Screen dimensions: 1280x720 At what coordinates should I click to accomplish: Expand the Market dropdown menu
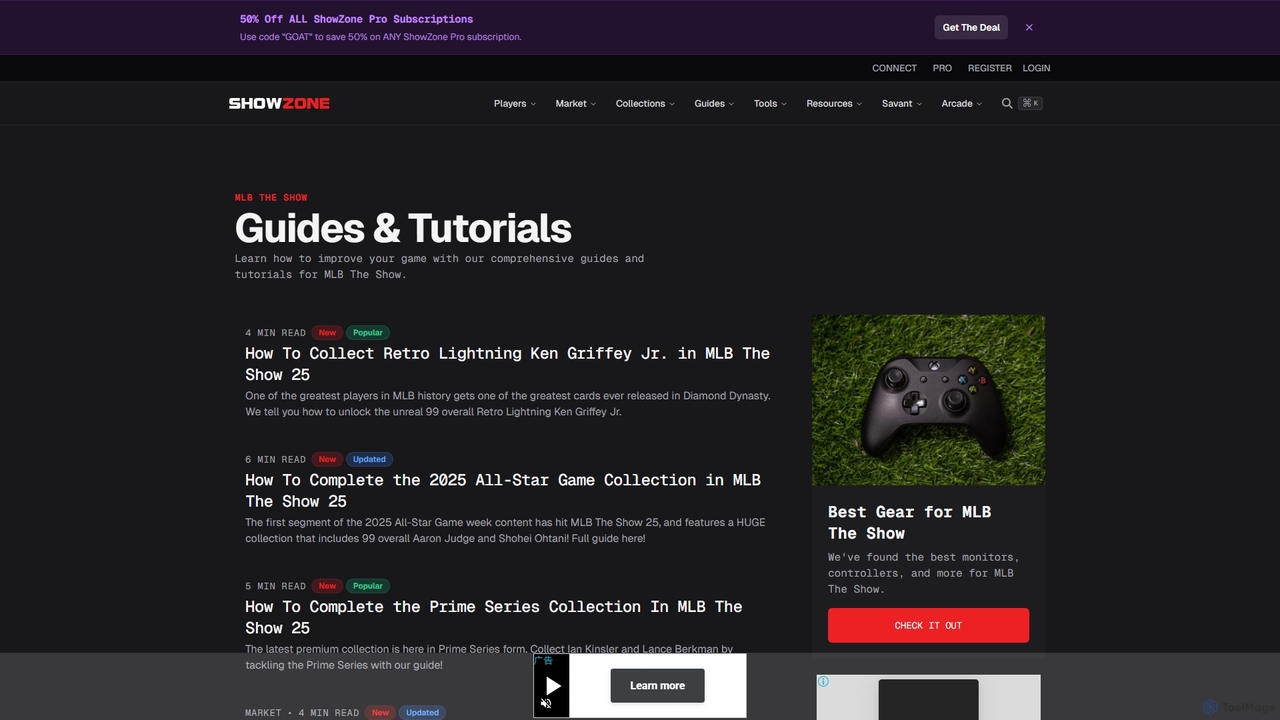point(576,103)
